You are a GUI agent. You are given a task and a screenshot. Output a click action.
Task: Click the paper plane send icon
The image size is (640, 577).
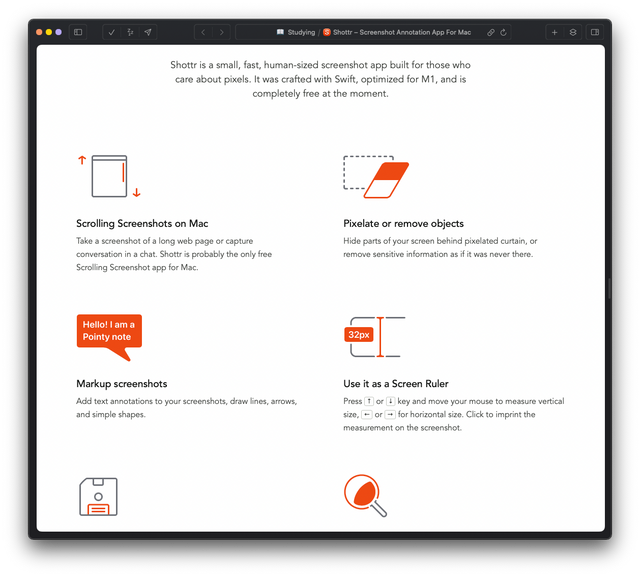pos(148,32)
